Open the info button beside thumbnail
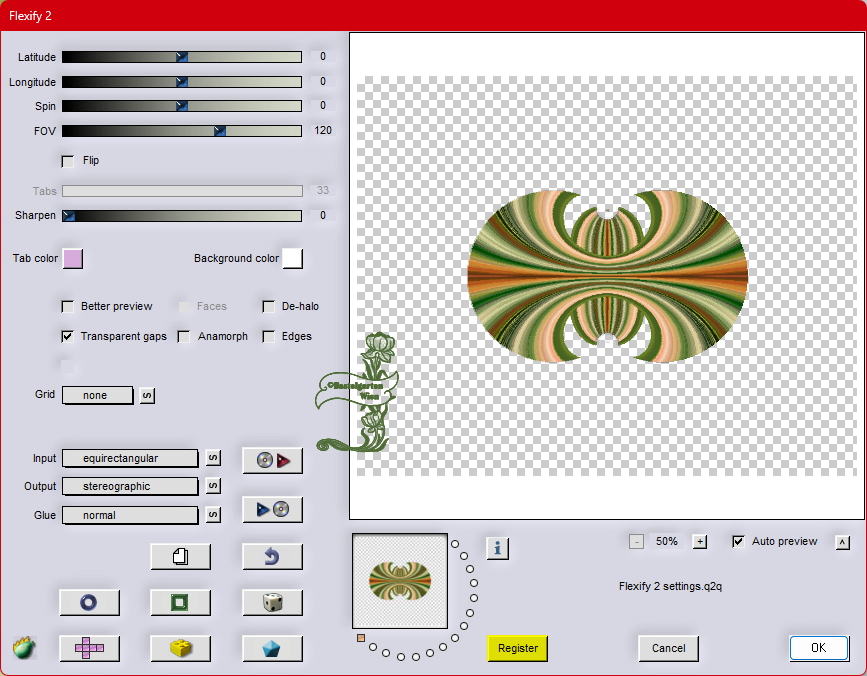Screen dimensions: 867x676 coord(498,547)
